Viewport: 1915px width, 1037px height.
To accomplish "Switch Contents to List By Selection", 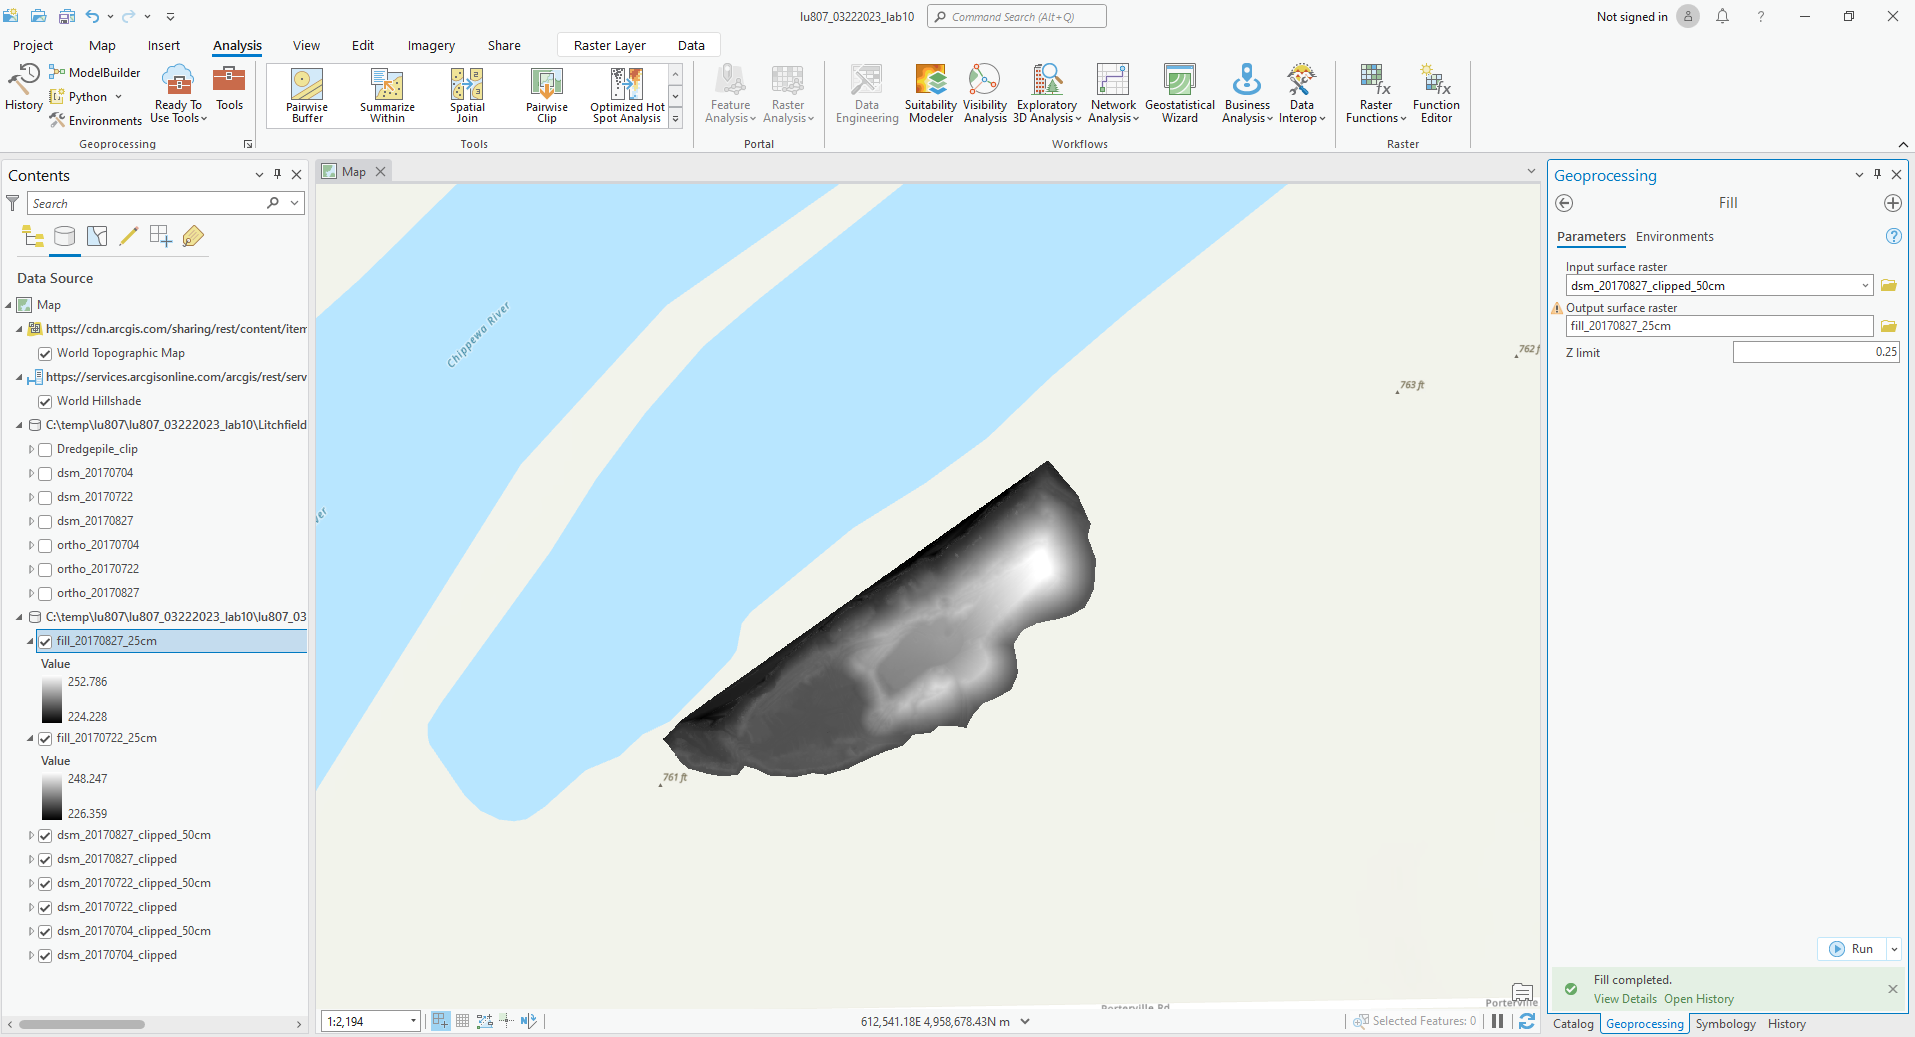I will [97, 237].
